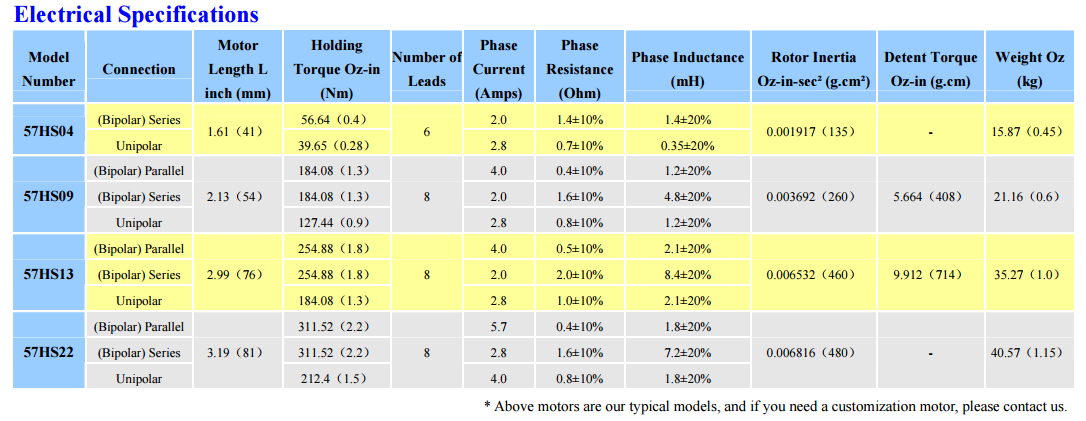1086x421 pixels.
Task: Click the 57HS22 model number cell
Action: coord(49,352)
